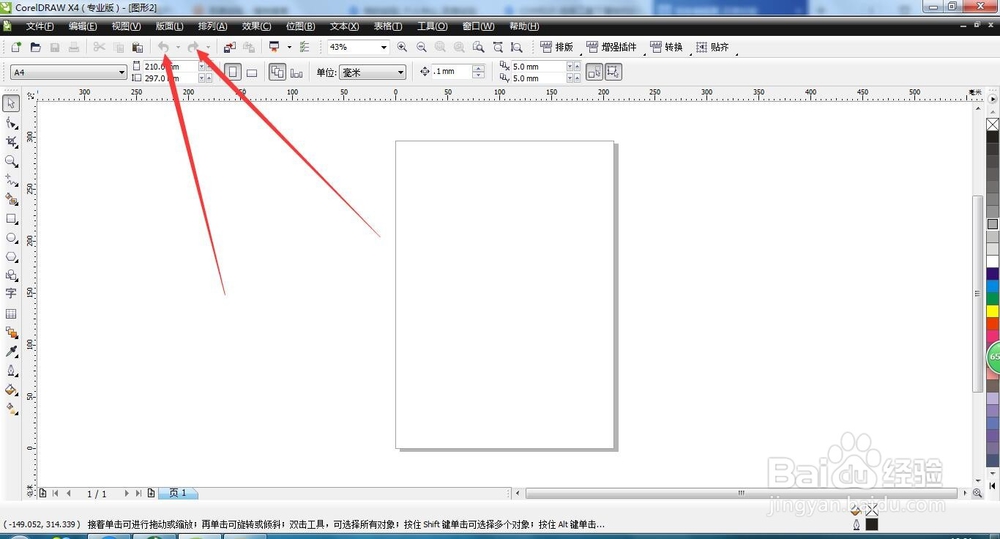Image resolution: width=1000 pixels, height=539 pixels.
Task: Select the Pick tool in the toolbox
Action: click(11, 103)
